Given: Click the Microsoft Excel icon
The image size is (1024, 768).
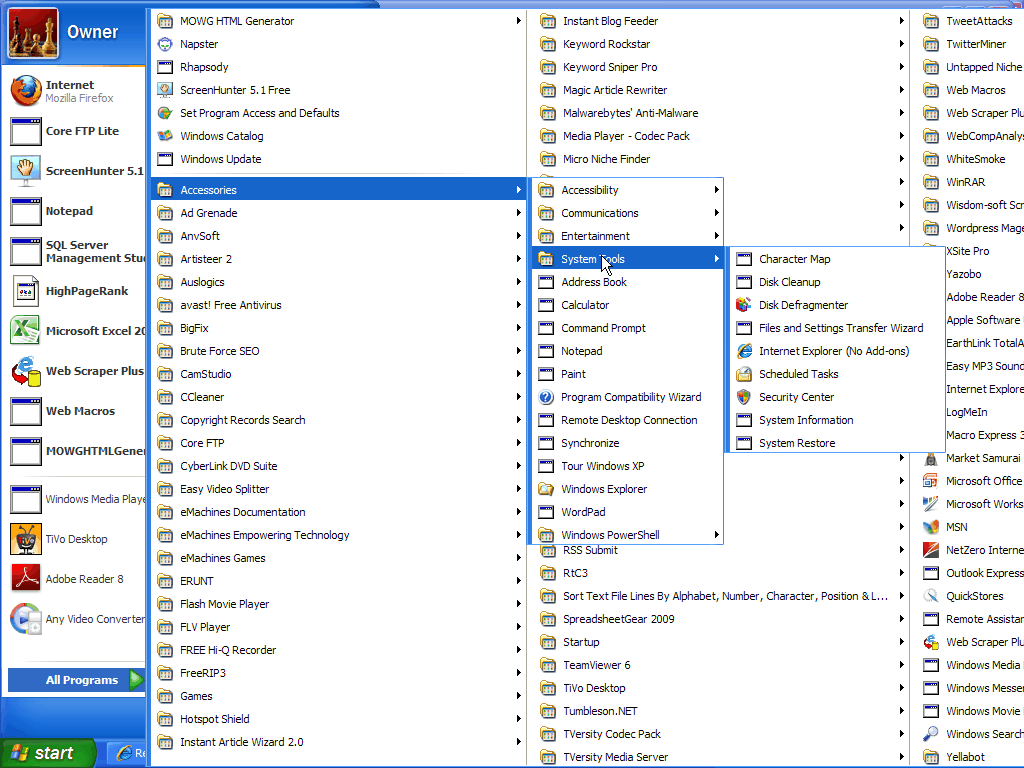Looking at the screenshot, I should click(26, 331).
